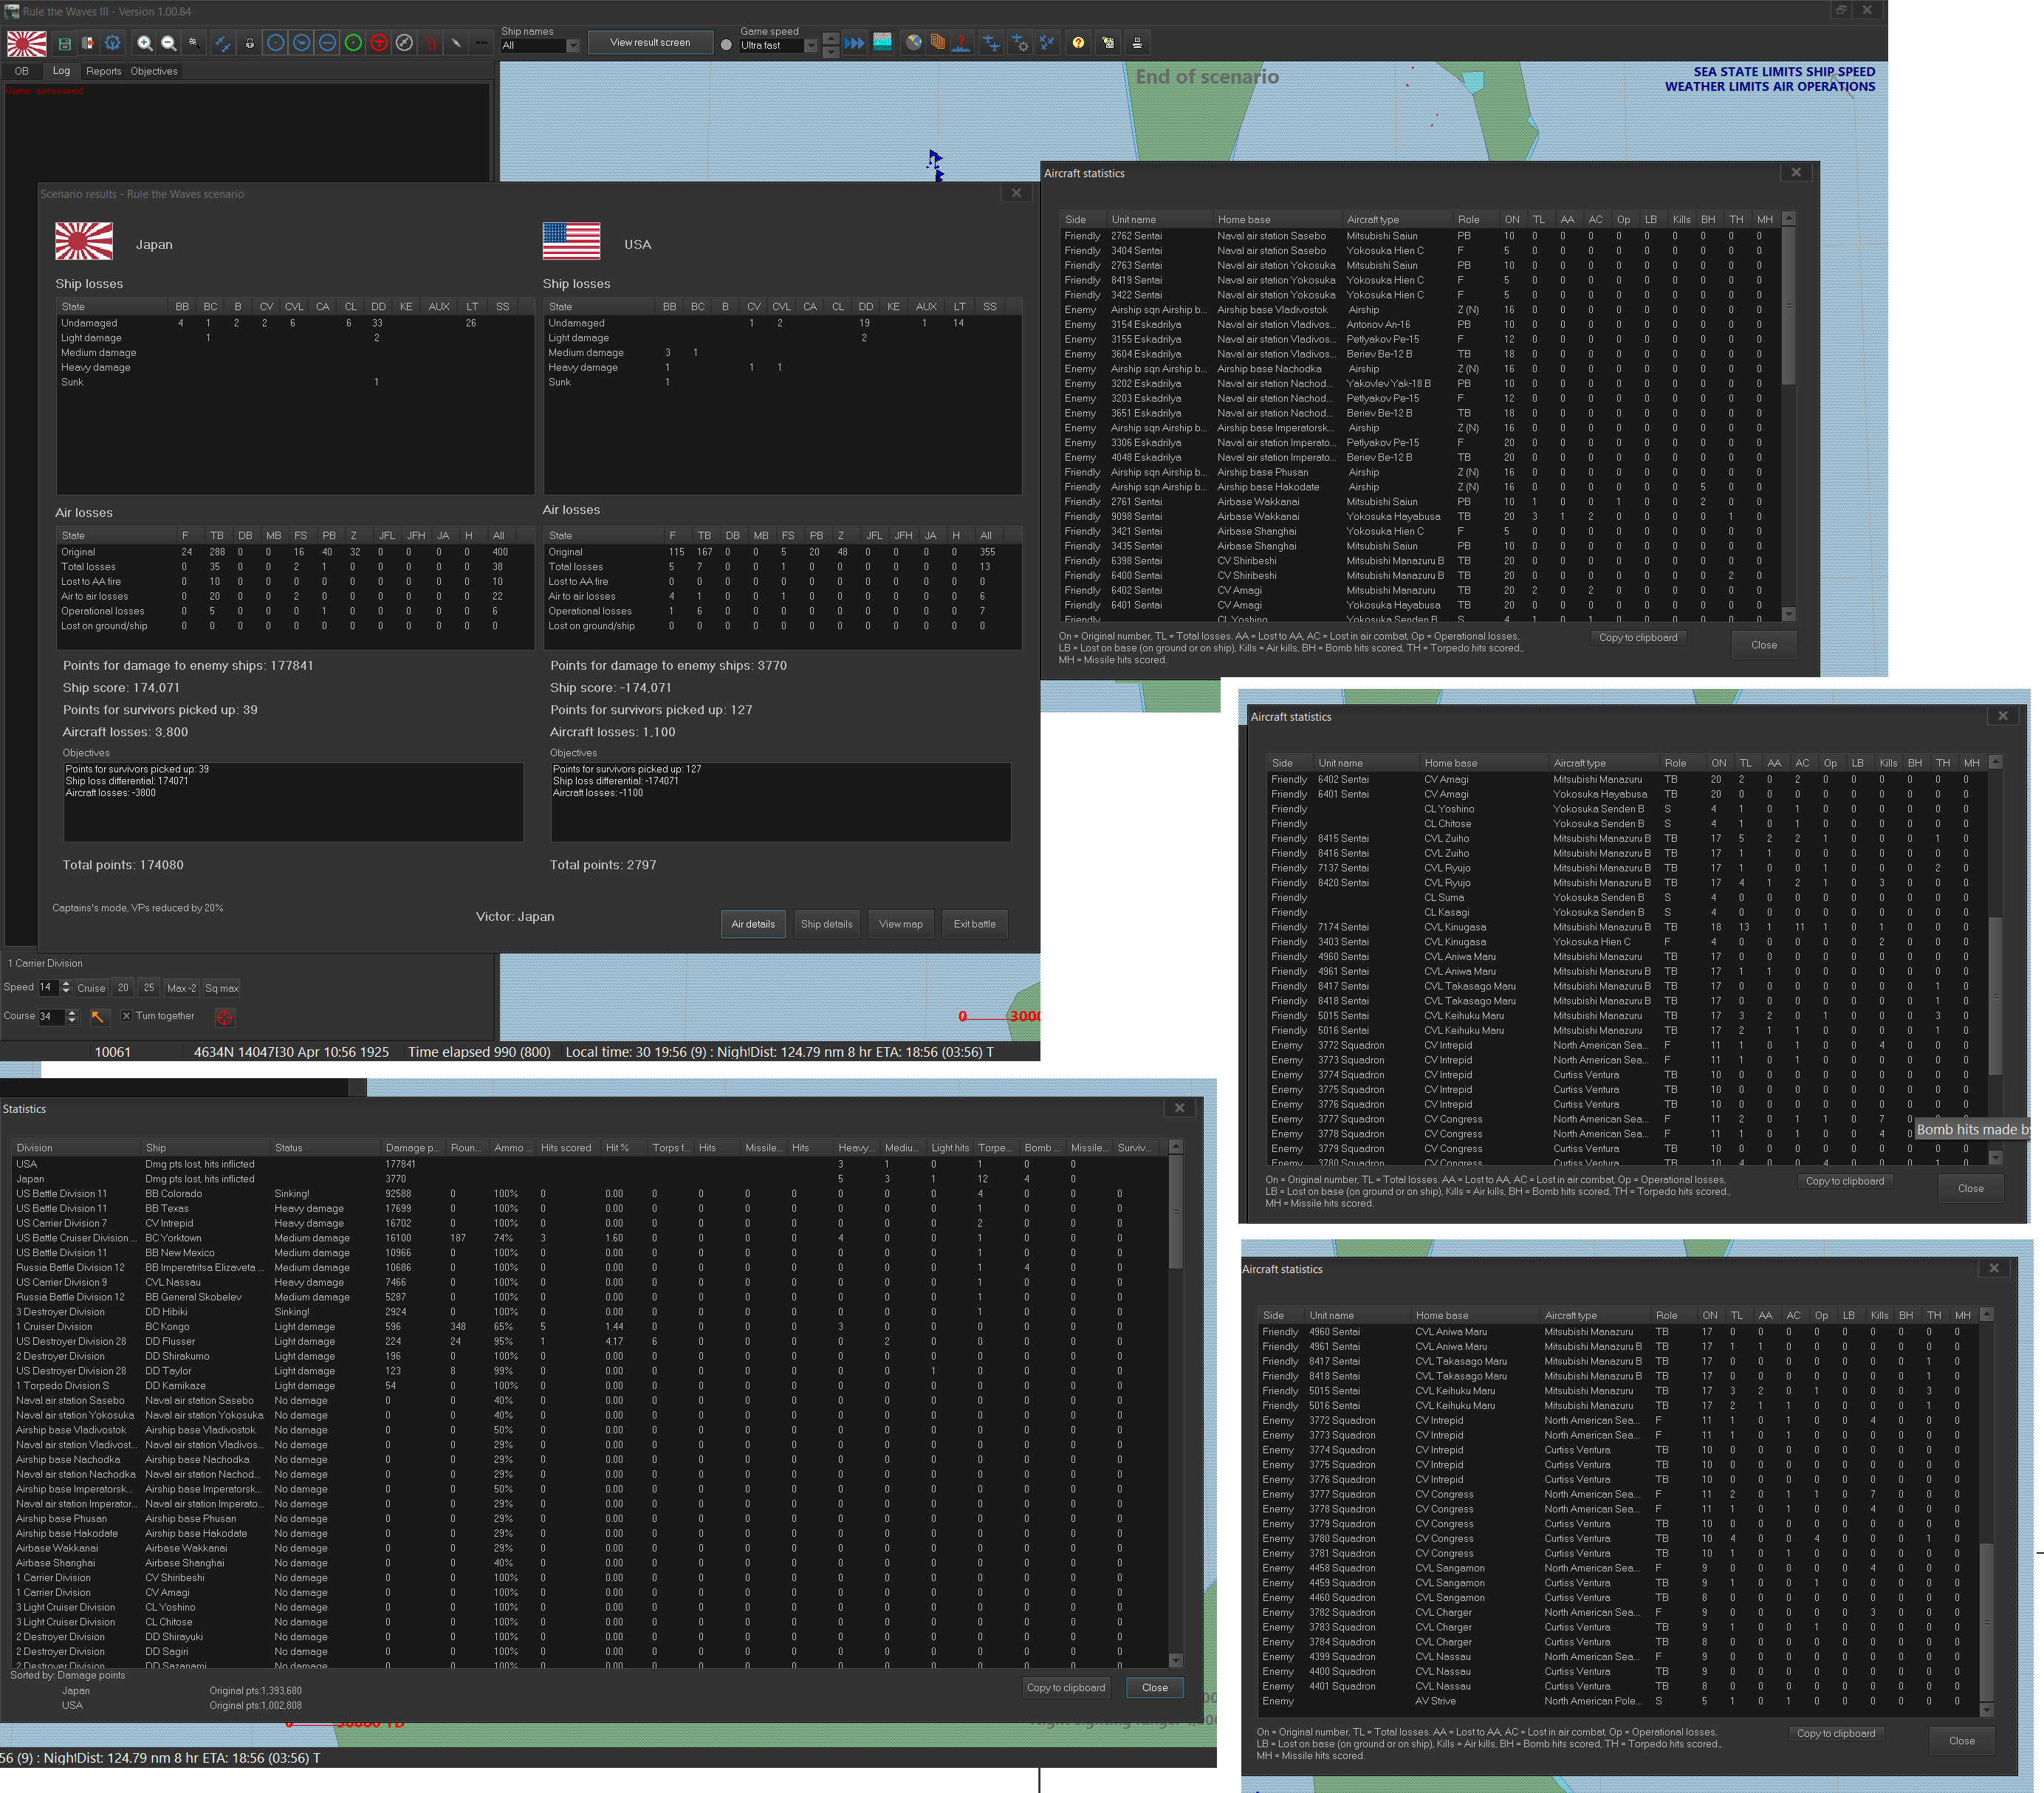
Task: Click the yellow help question mark icon
Action: coord(1078,43)
